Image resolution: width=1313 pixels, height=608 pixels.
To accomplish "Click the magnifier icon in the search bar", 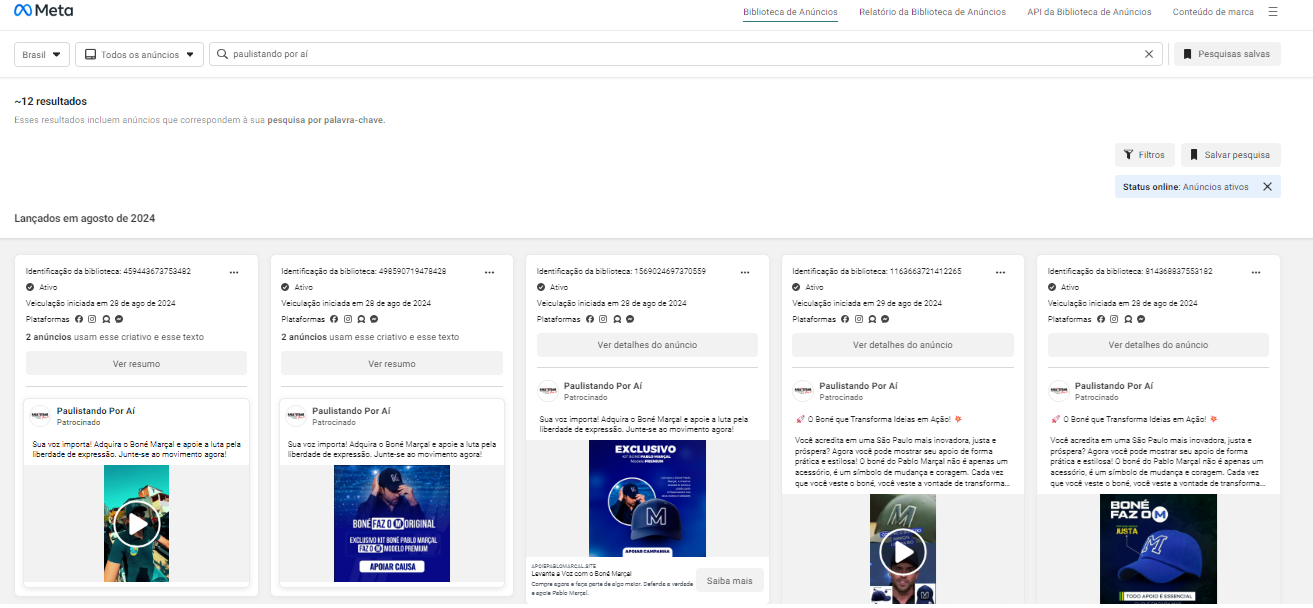I will click(x=222, y=54).
